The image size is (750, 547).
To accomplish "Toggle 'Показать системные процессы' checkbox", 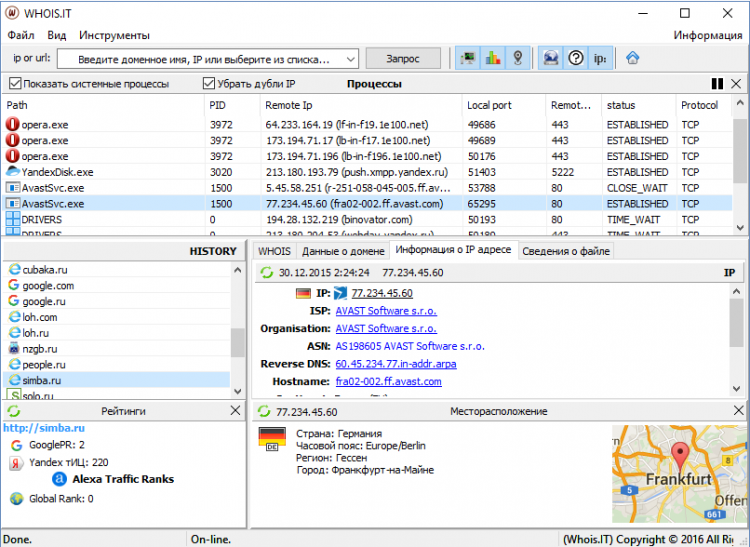I will coord(14,84).
